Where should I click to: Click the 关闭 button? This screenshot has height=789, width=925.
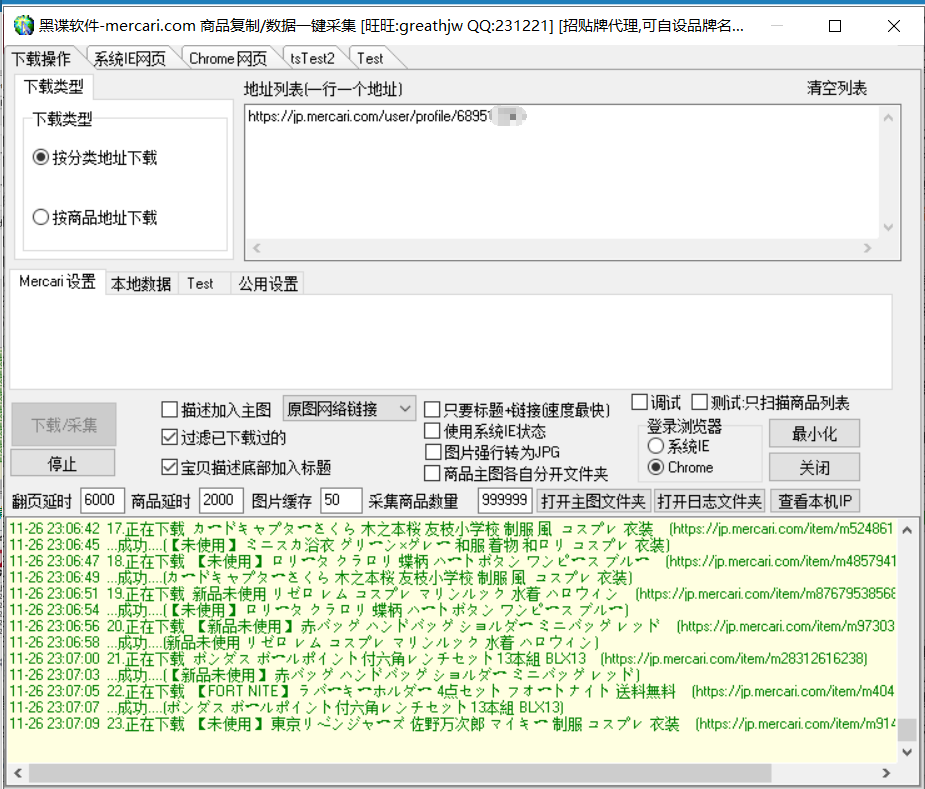click(x=814, y=468)
